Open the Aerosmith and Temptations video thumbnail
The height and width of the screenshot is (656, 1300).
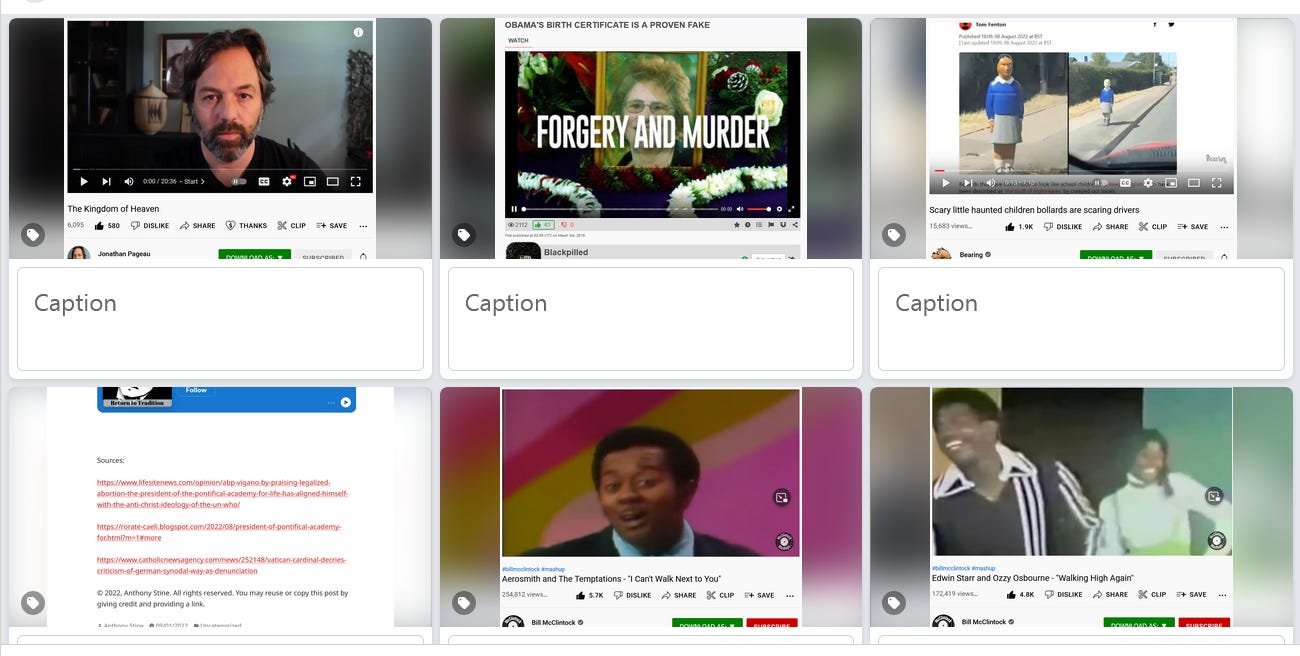tap(651, 473)
